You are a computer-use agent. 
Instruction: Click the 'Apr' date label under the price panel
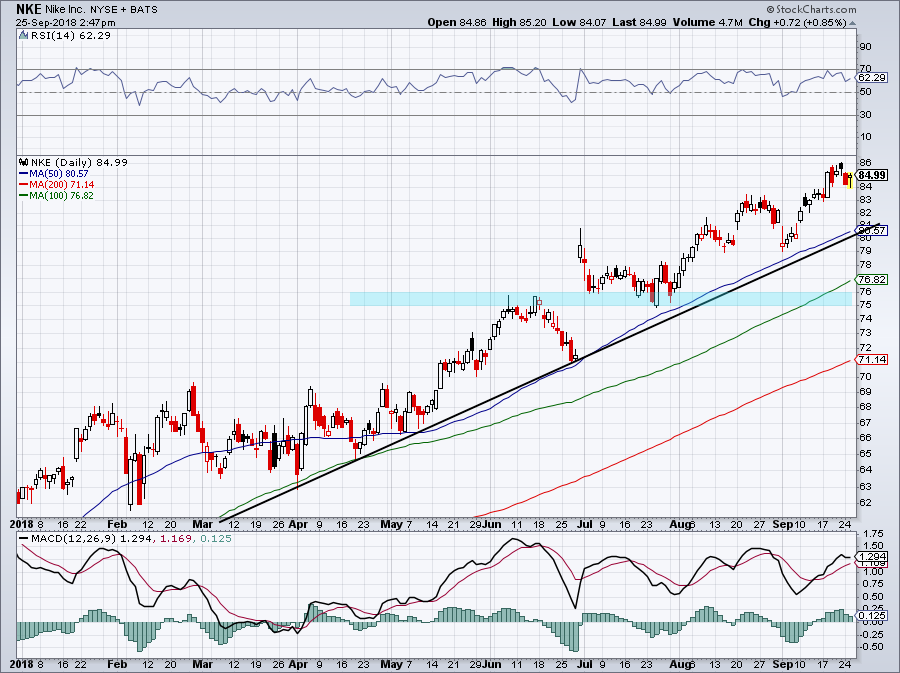pyautogui.click(x=298, y=524)
